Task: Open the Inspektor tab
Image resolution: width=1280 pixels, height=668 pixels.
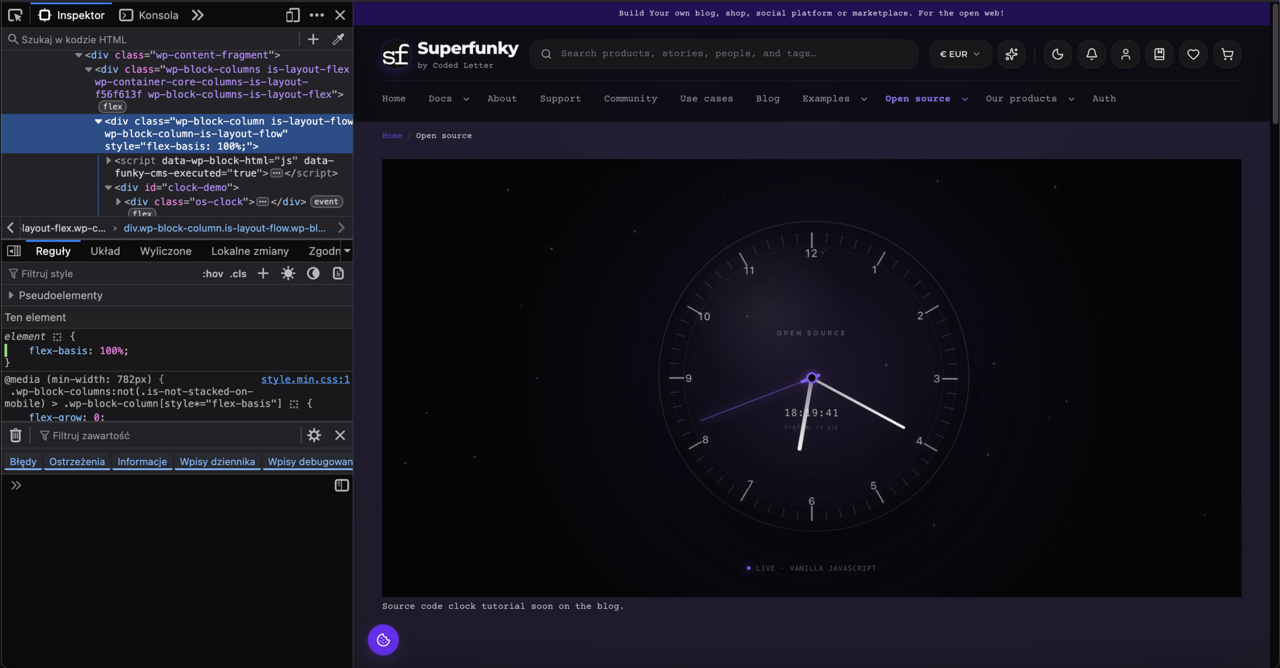Action: (x=71, y=15)
